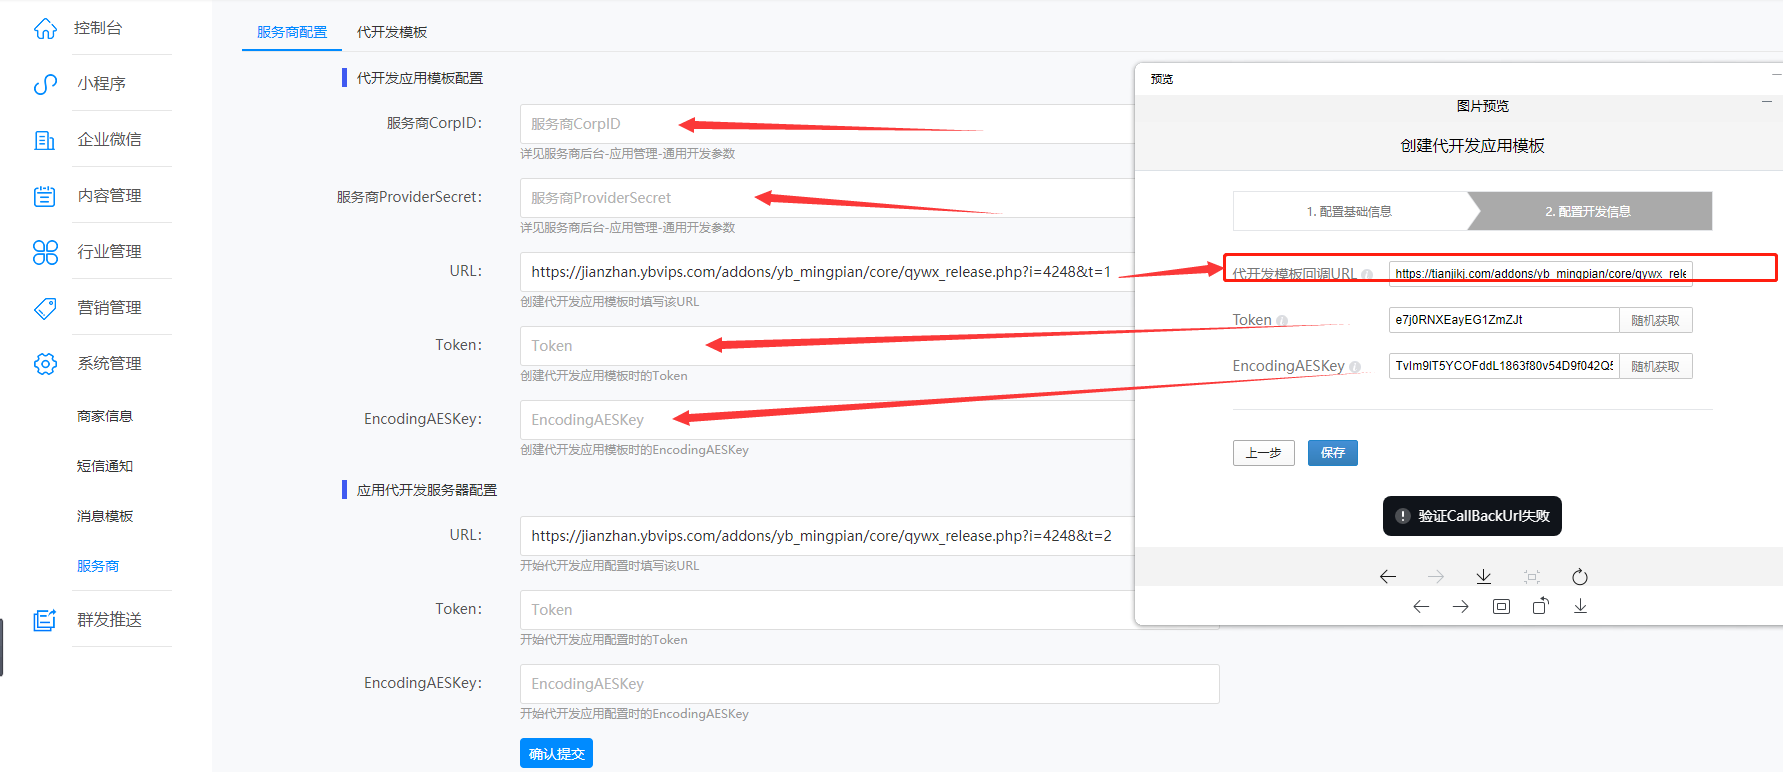Image resolution: width=1783 pixels, height=772 pixels.
Task: Focus EncodingAESKey field under 应用代开发服务器配置
Action: coord(870,684)
